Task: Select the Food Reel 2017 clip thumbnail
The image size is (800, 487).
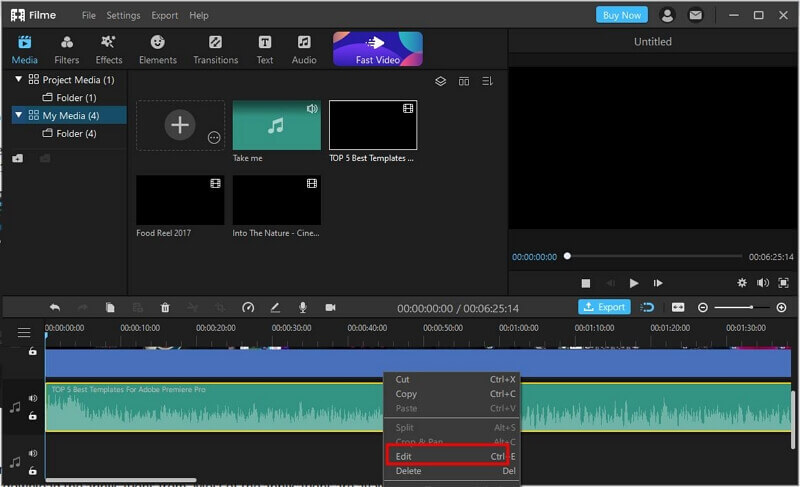Action: 180,200
